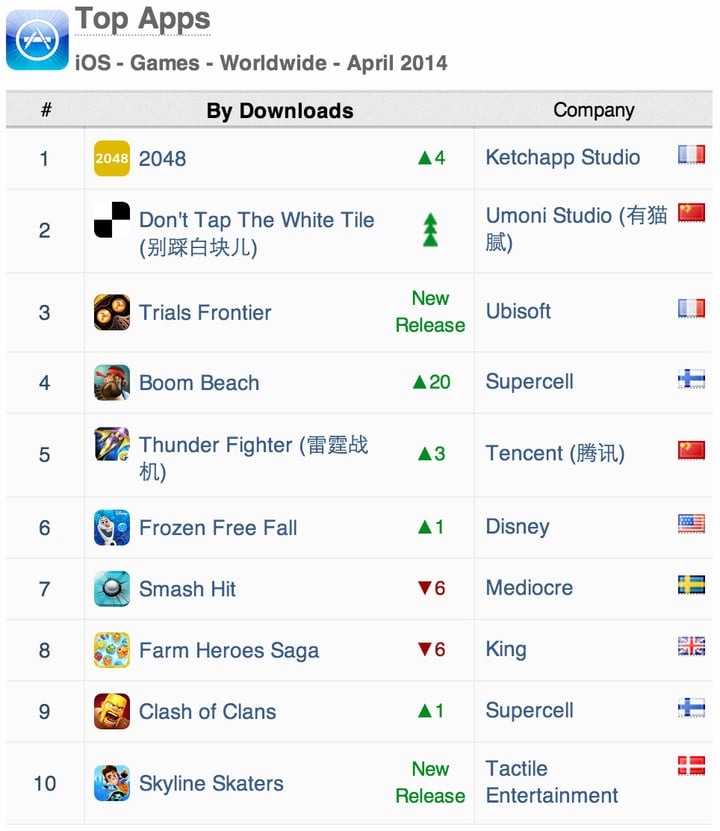Open the Skyline Skaters app icon
The height and width of the screenshot is (831, 720).
click(112, 783)
